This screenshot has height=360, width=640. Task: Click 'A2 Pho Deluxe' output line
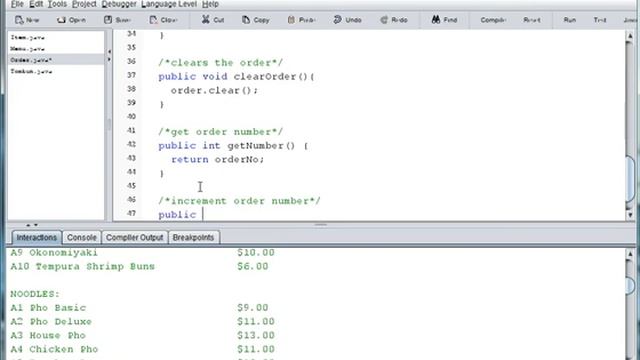pyautogui.click(x=51, y=322)
